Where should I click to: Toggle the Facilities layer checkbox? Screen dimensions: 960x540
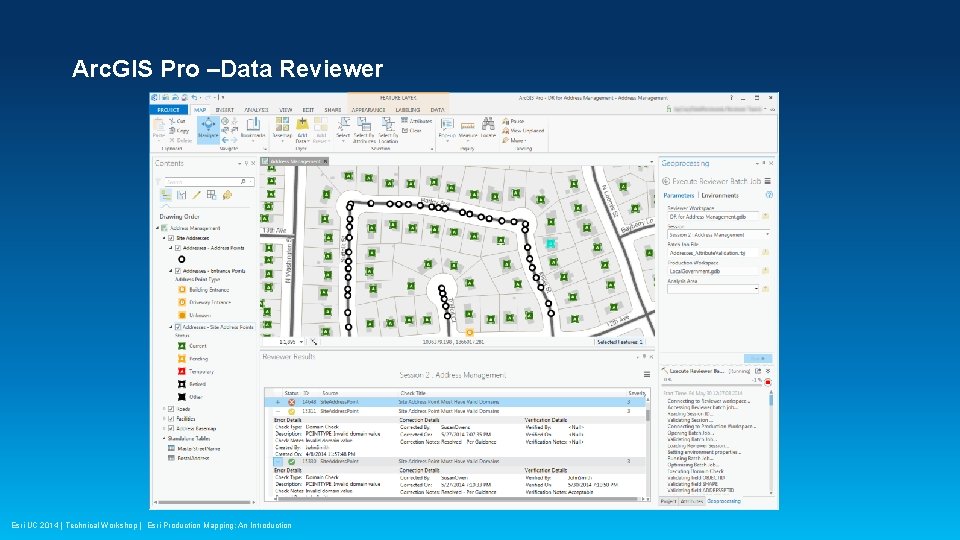[171, 419]
